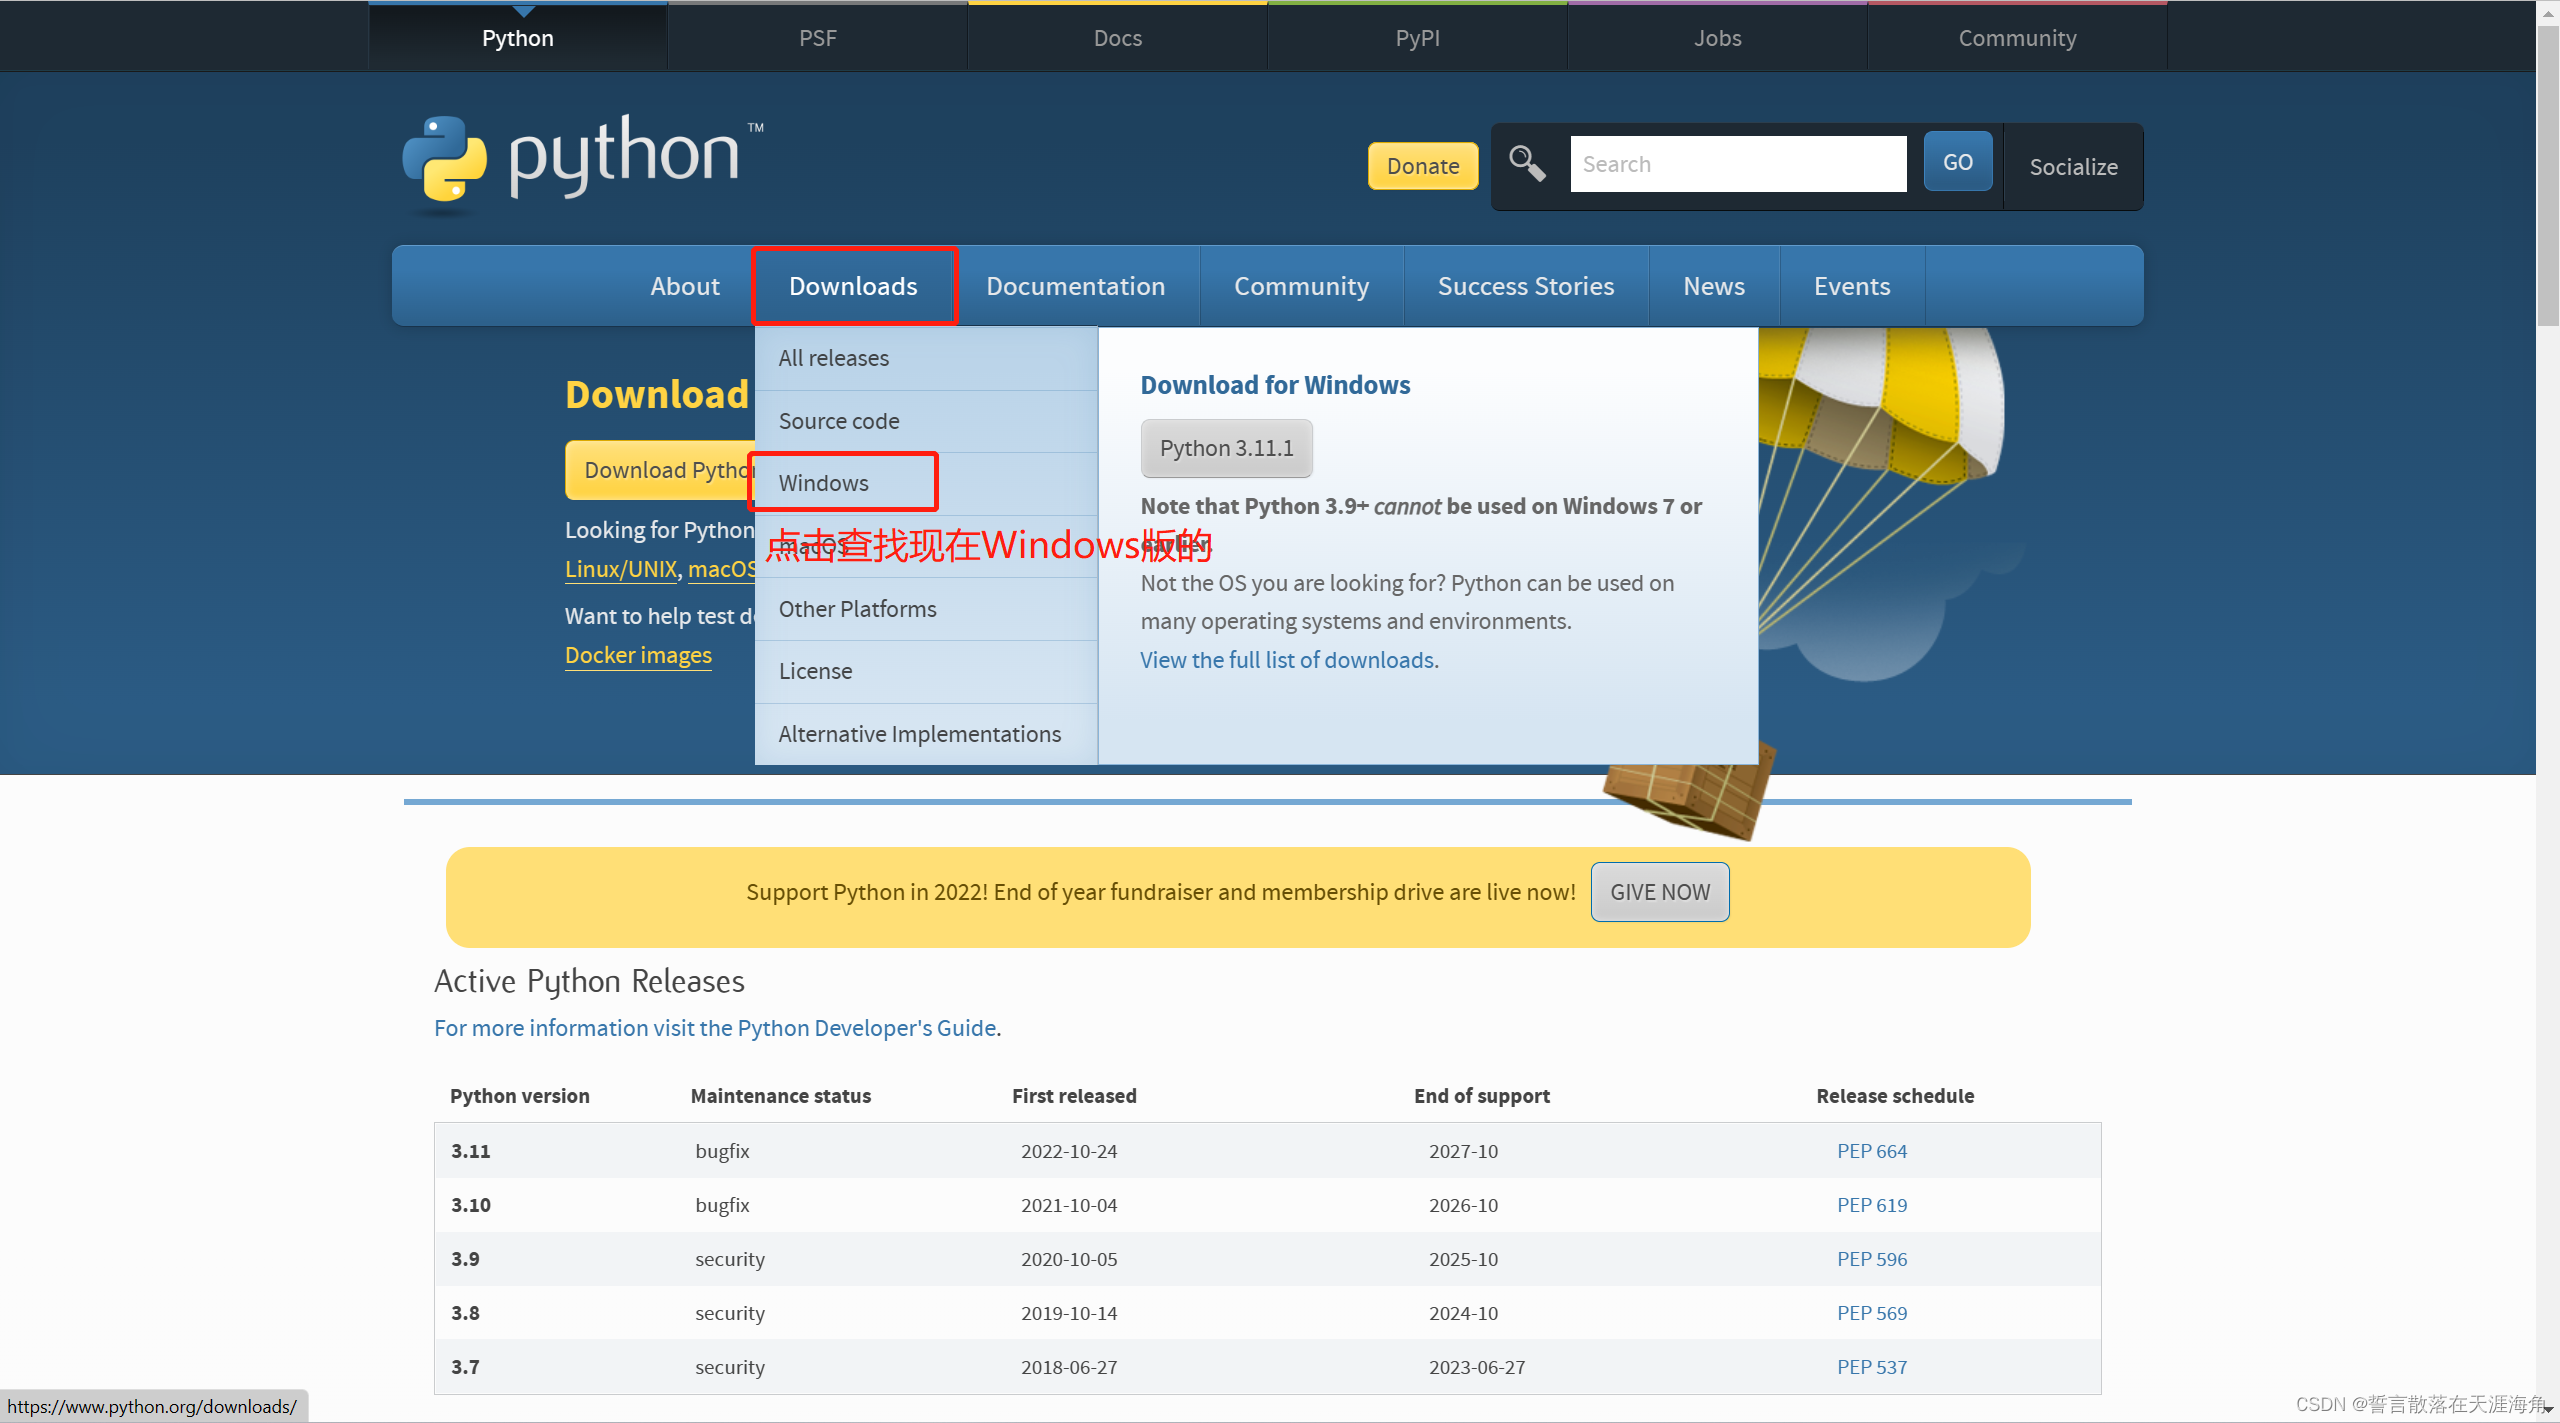This screenshot has height=1423, width=2560.
Task: Click version 3.11 in releases table
Action: [470, 1151]
